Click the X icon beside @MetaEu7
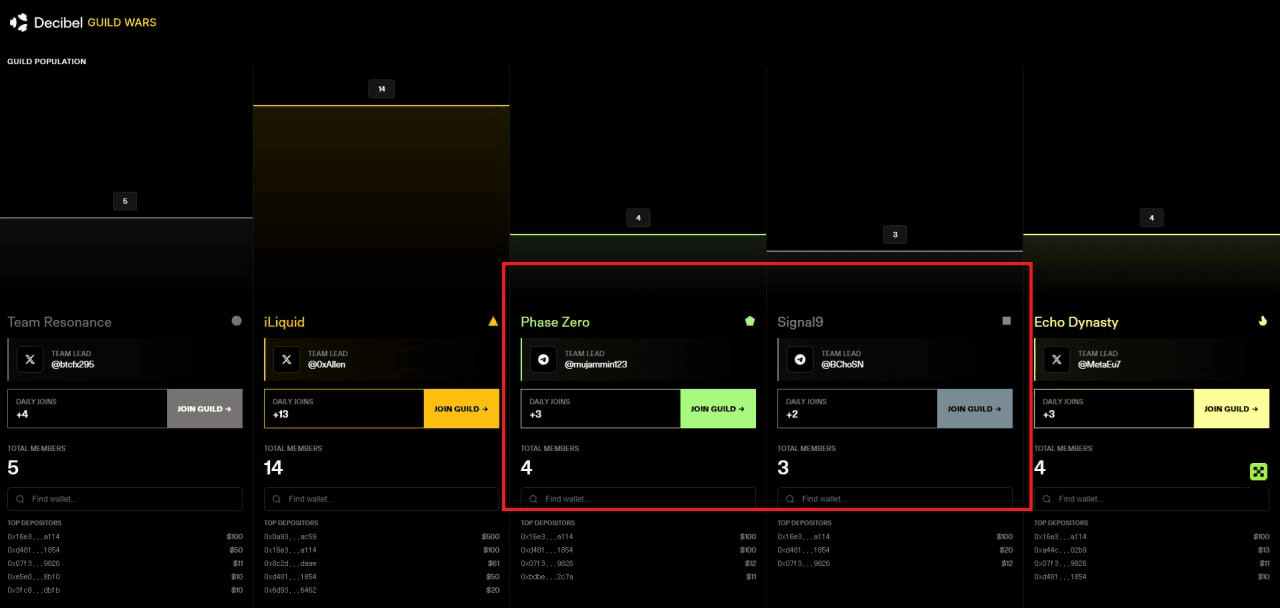 1057,359
